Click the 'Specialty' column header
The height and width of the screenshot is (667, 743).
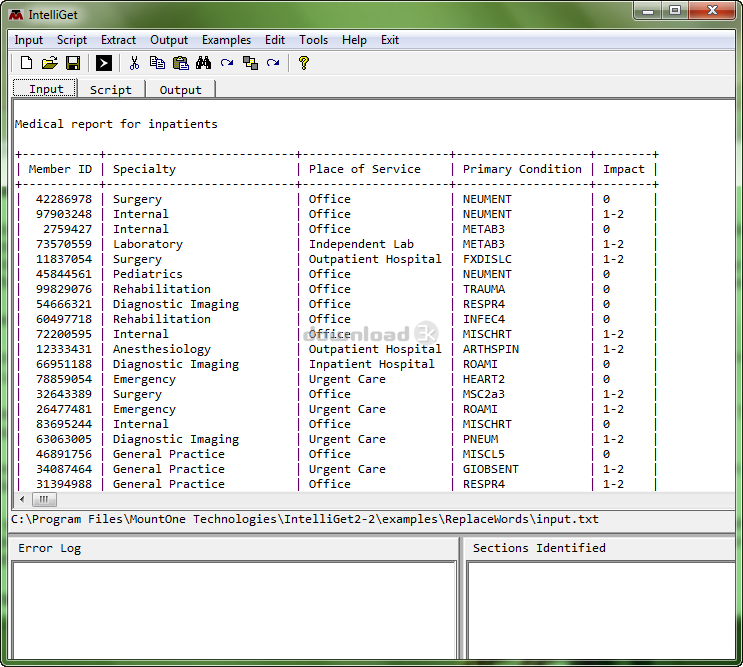[144, 169]
